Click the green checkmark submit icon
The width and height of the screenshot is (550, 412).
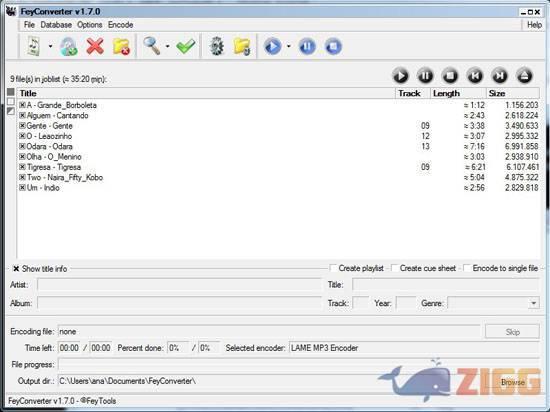coord(186,46)
